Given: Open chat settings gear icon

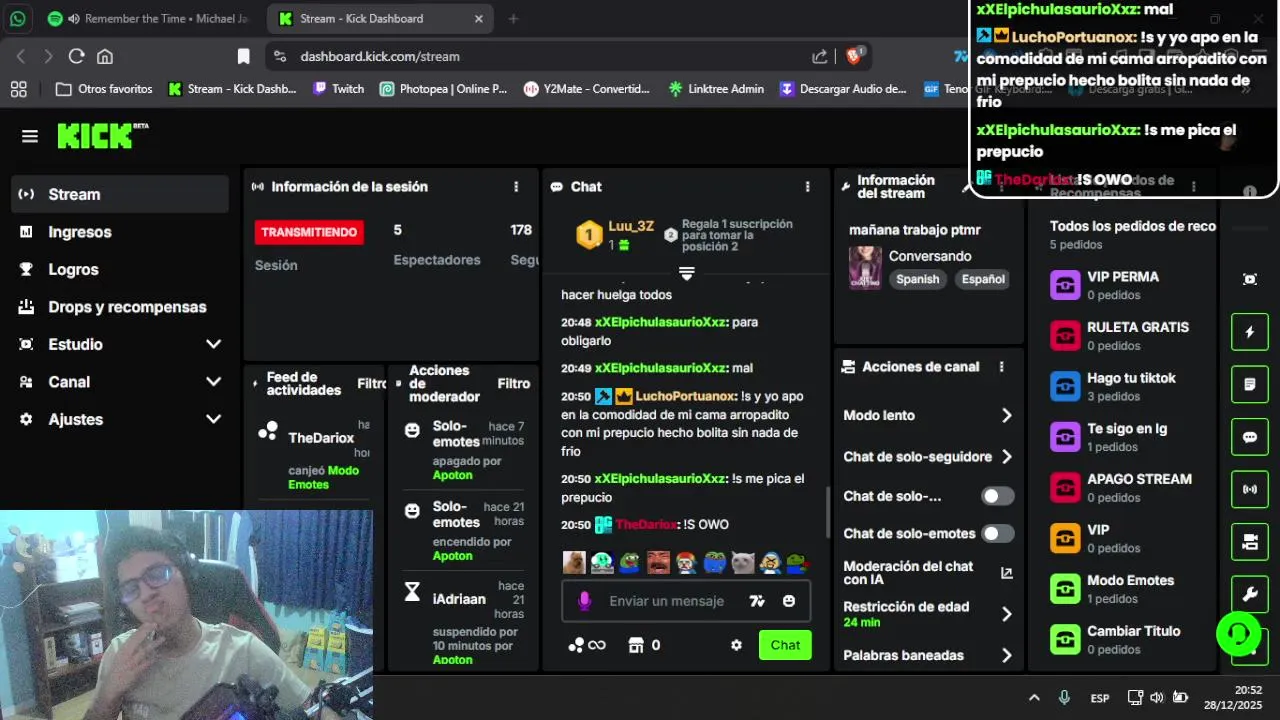Looking at the screenshot, I should coord(737,645).
